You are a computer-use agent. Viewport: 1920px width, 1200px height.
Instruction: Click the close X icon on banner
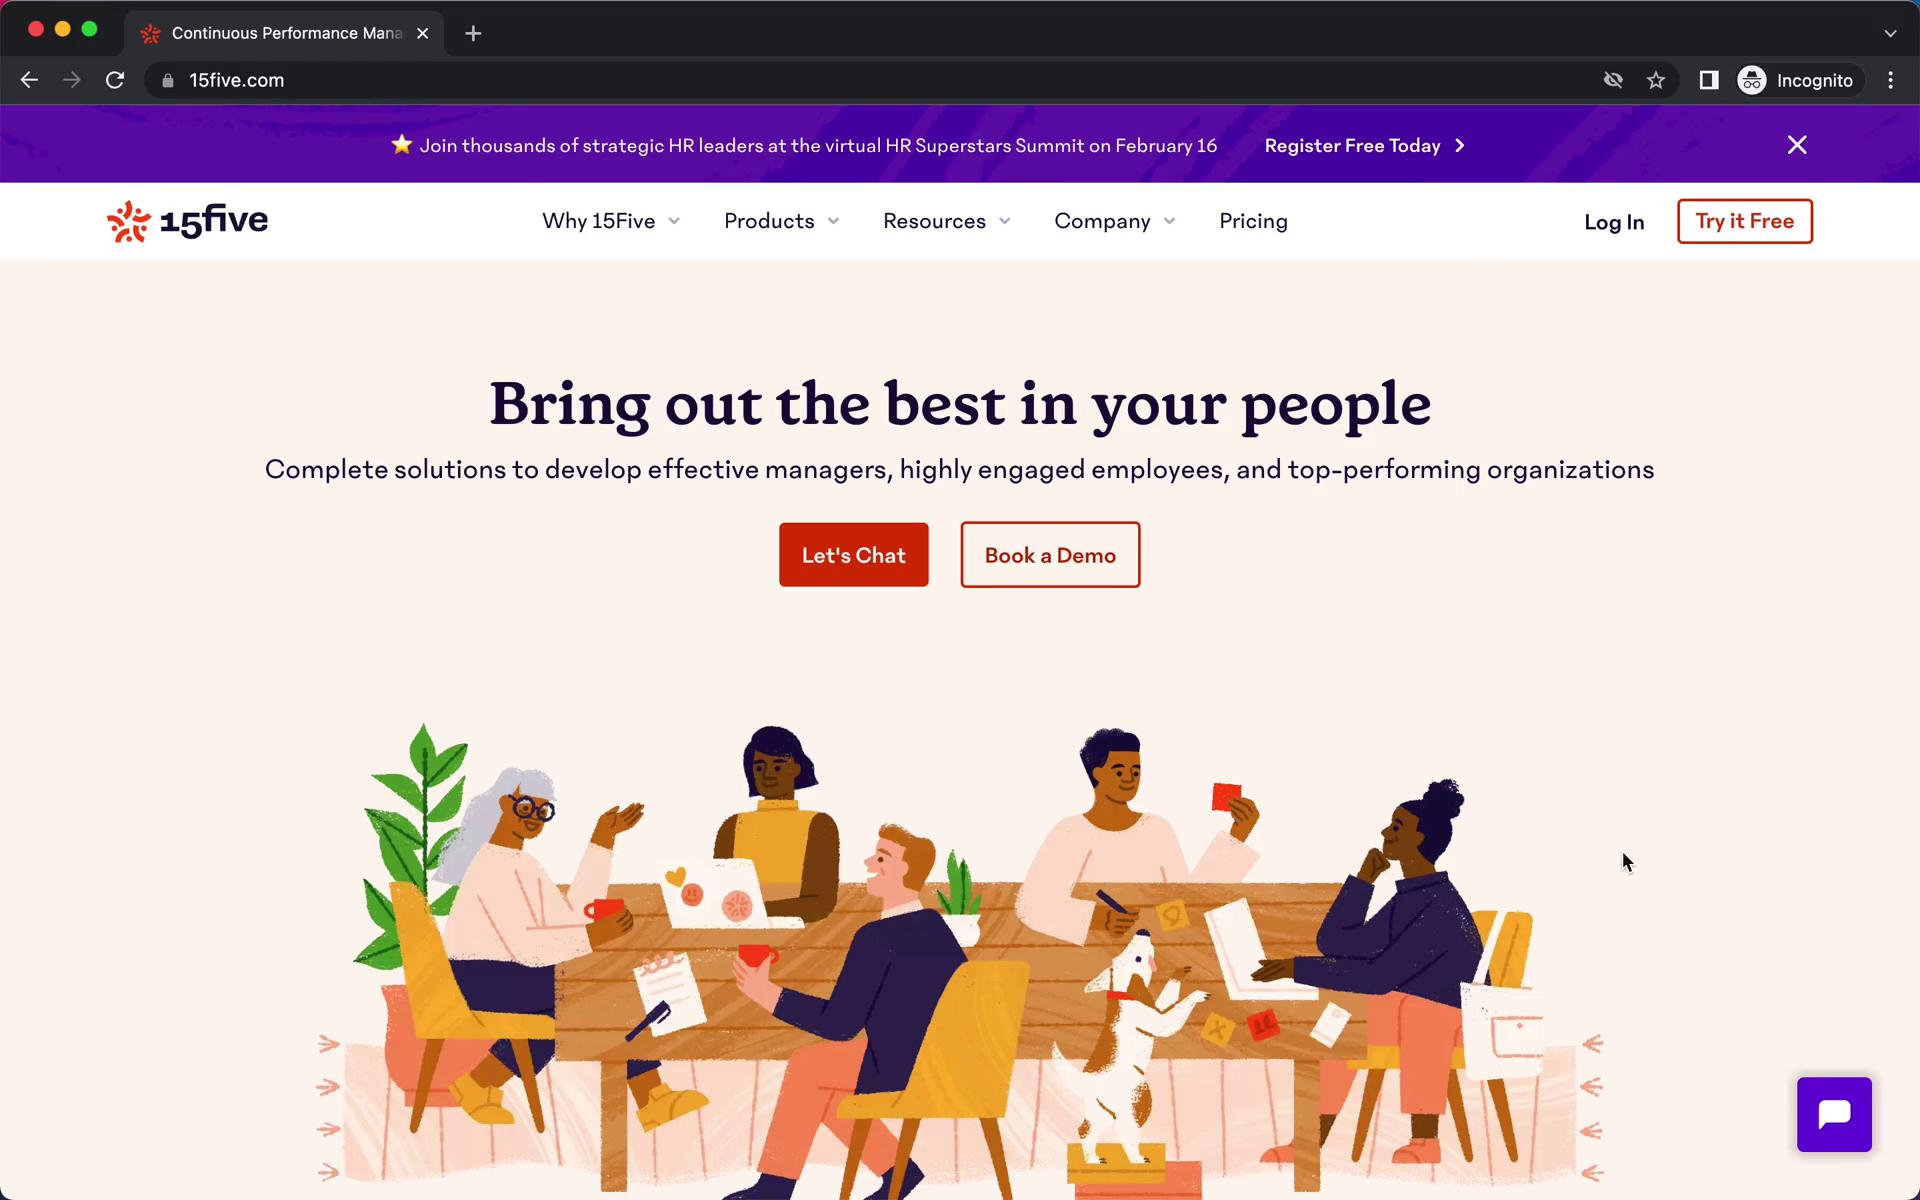pyautogui.click(x=1797, y=144)
